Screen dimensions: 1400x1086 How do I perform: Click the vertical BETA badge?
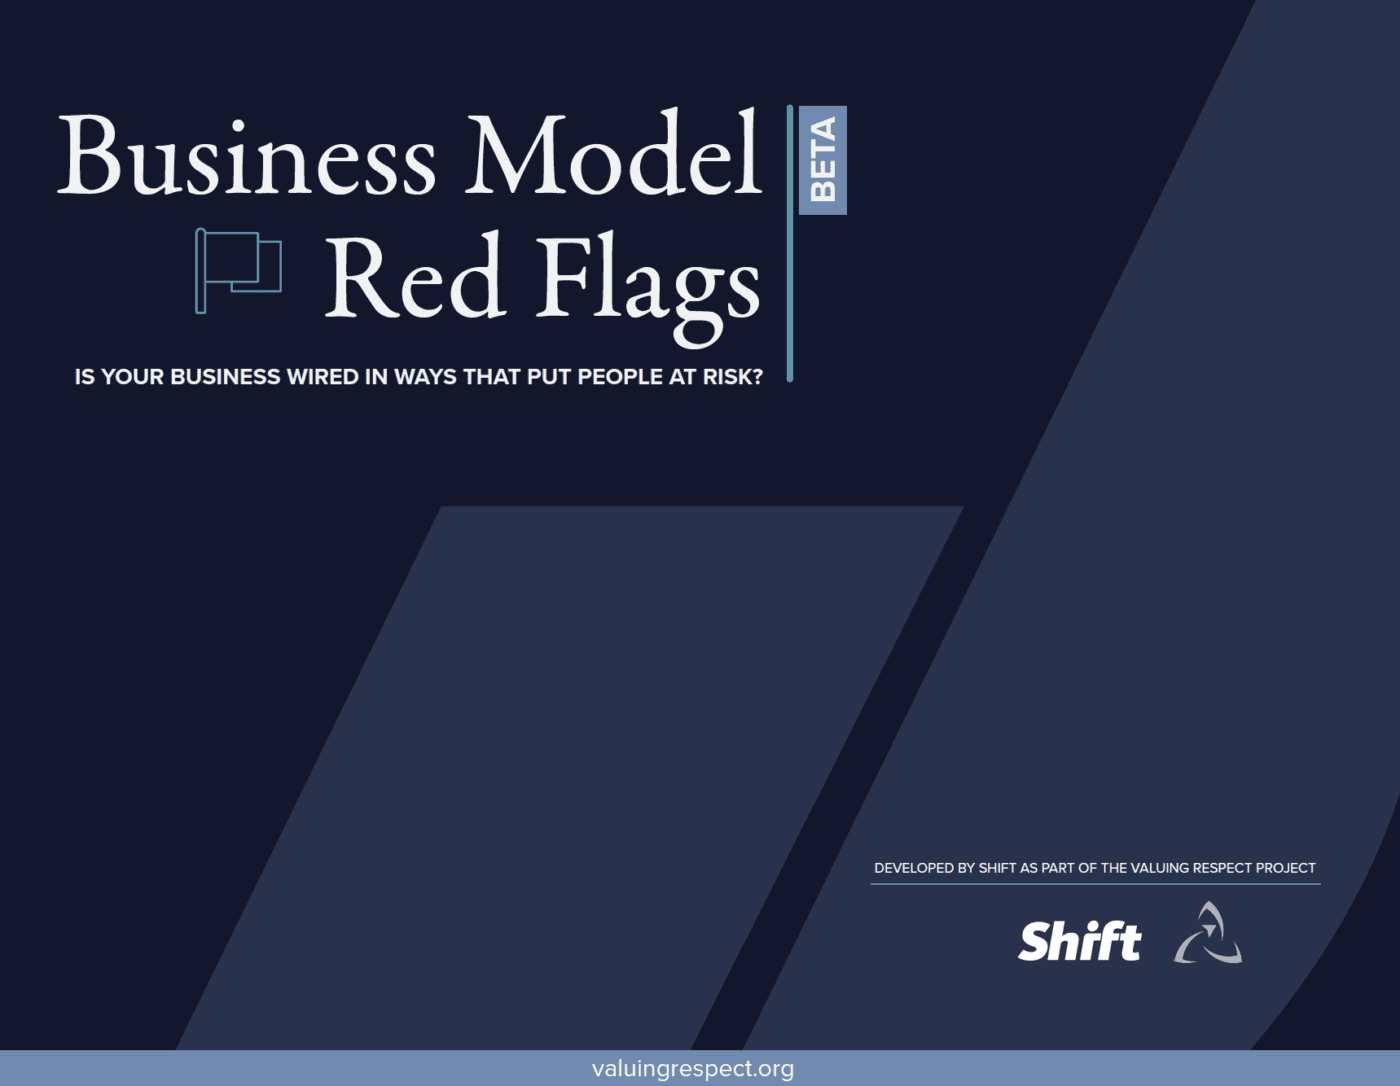tap(822, 160)
